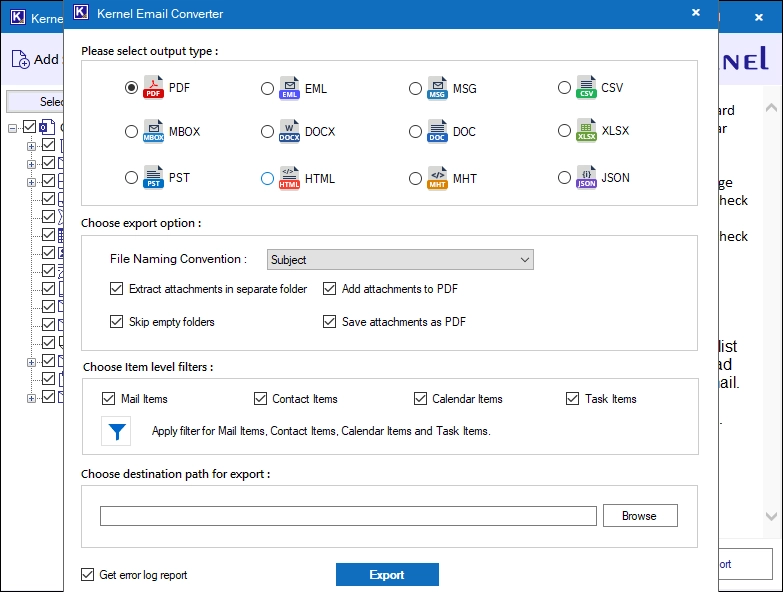
Task: Click the Kernel logo in dialog title bar
Action: [x=81, y=12]
